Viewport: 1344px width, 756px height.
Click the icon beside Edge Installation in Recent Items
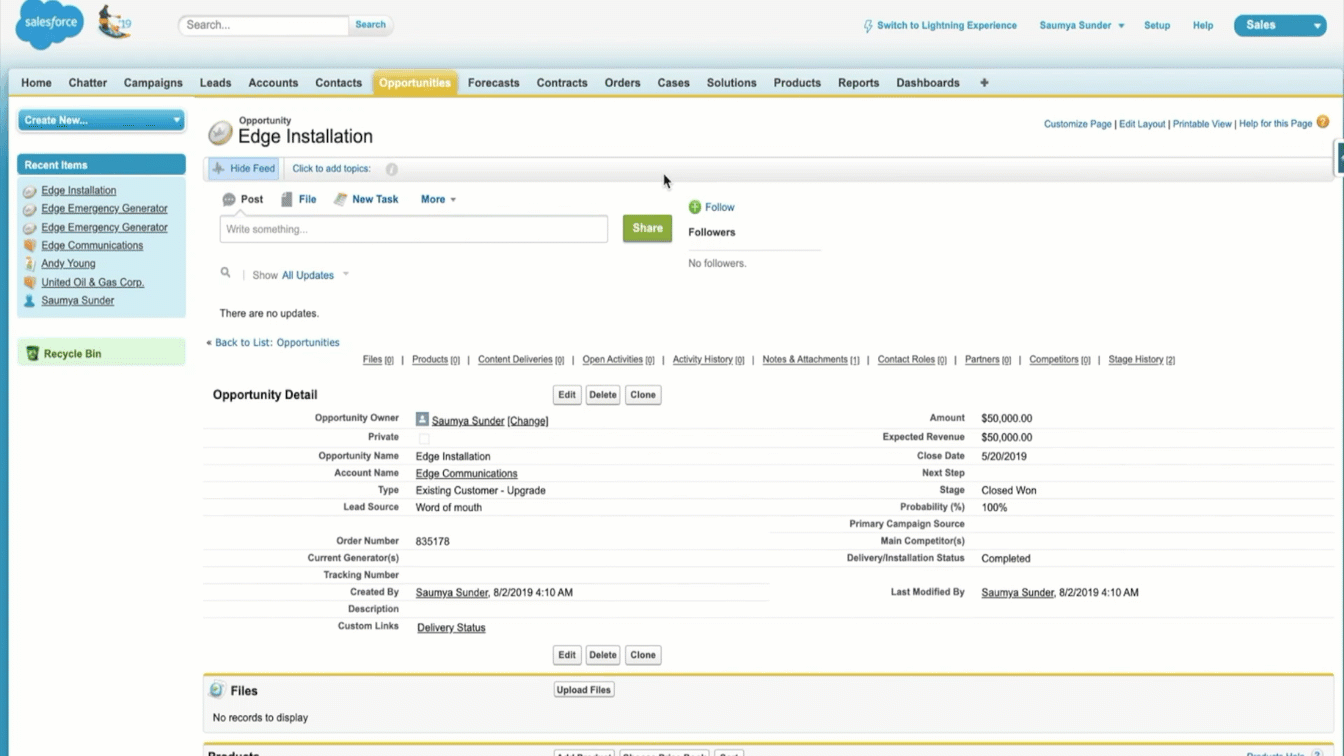(30, 191)
